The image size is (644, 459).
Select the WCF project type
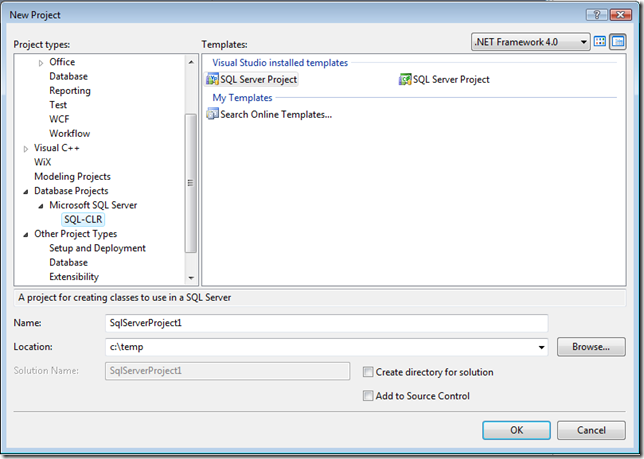click(x=59, y=119)
